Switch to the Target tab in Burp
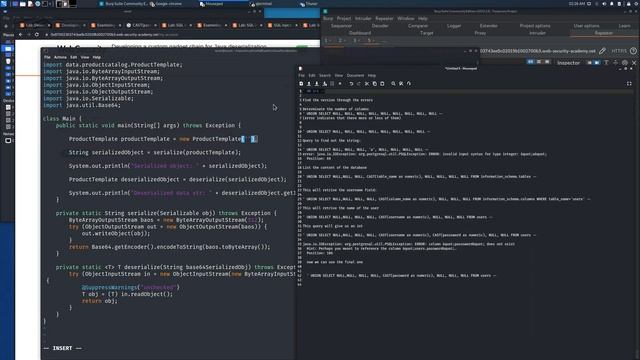The image size is (640, 360). (427, 33)
